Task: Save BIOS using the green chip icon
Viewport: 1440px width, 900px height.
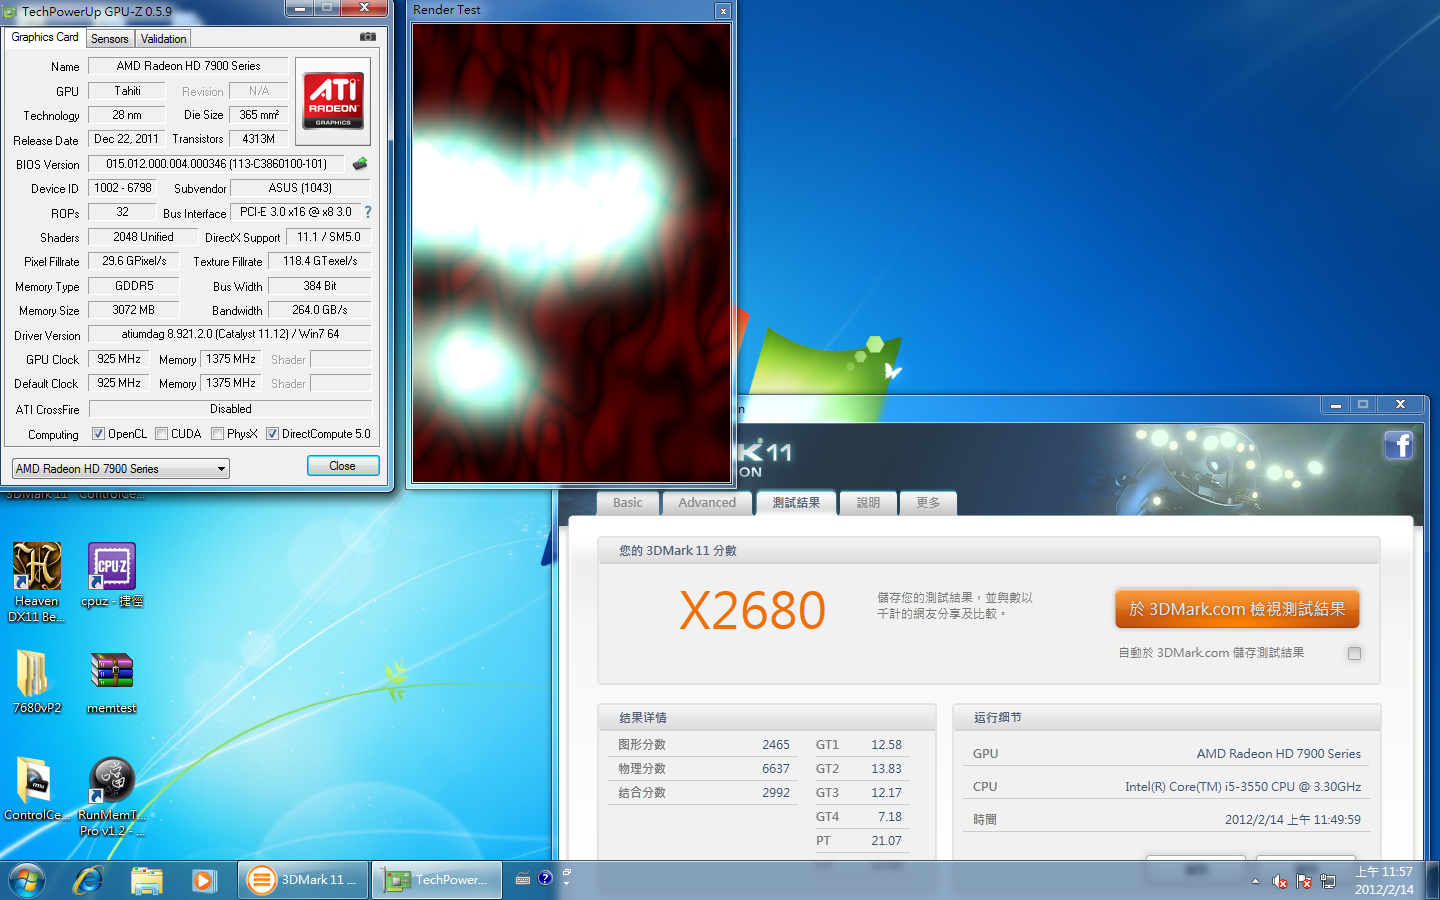Action: click(360, 163)
